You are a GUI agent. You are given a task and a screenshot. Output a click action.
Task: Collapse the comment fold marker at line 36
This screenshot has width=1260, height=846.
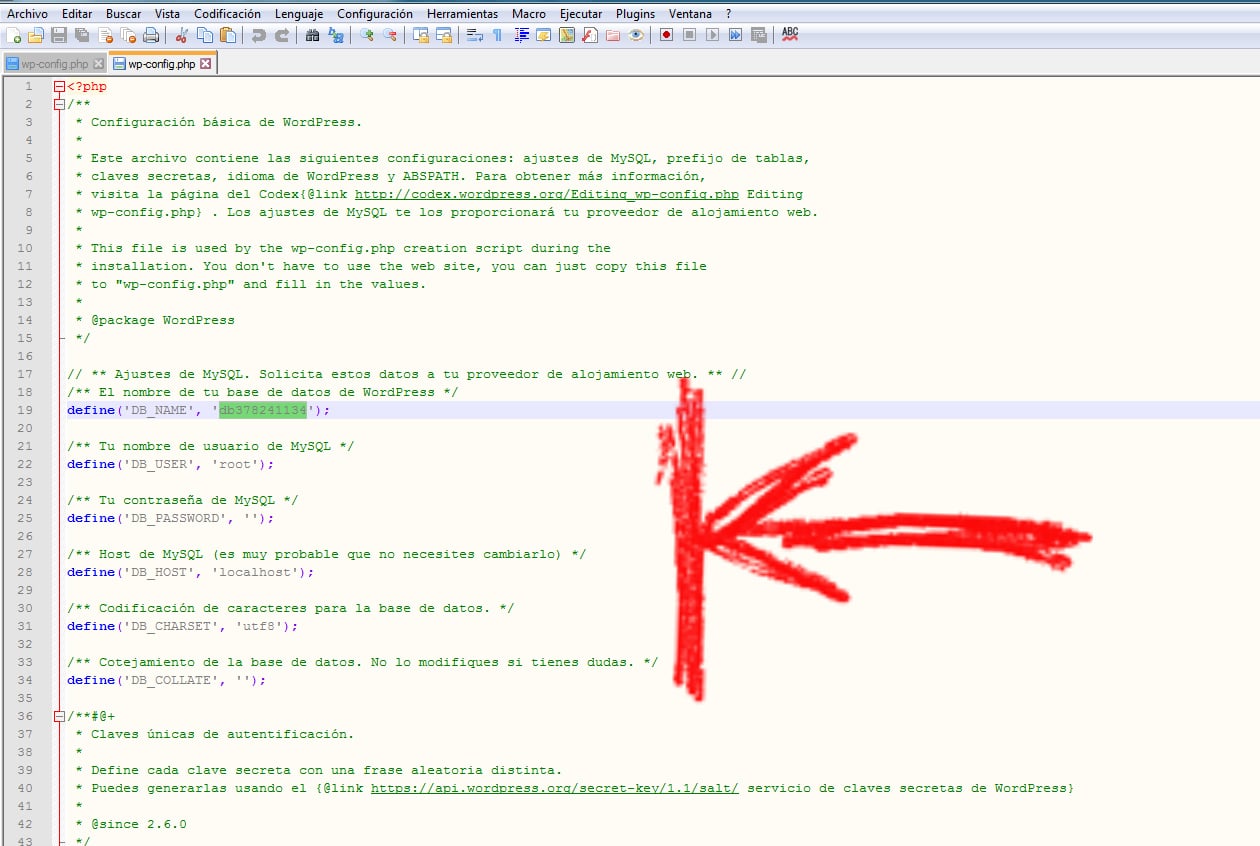coord(59,716)
